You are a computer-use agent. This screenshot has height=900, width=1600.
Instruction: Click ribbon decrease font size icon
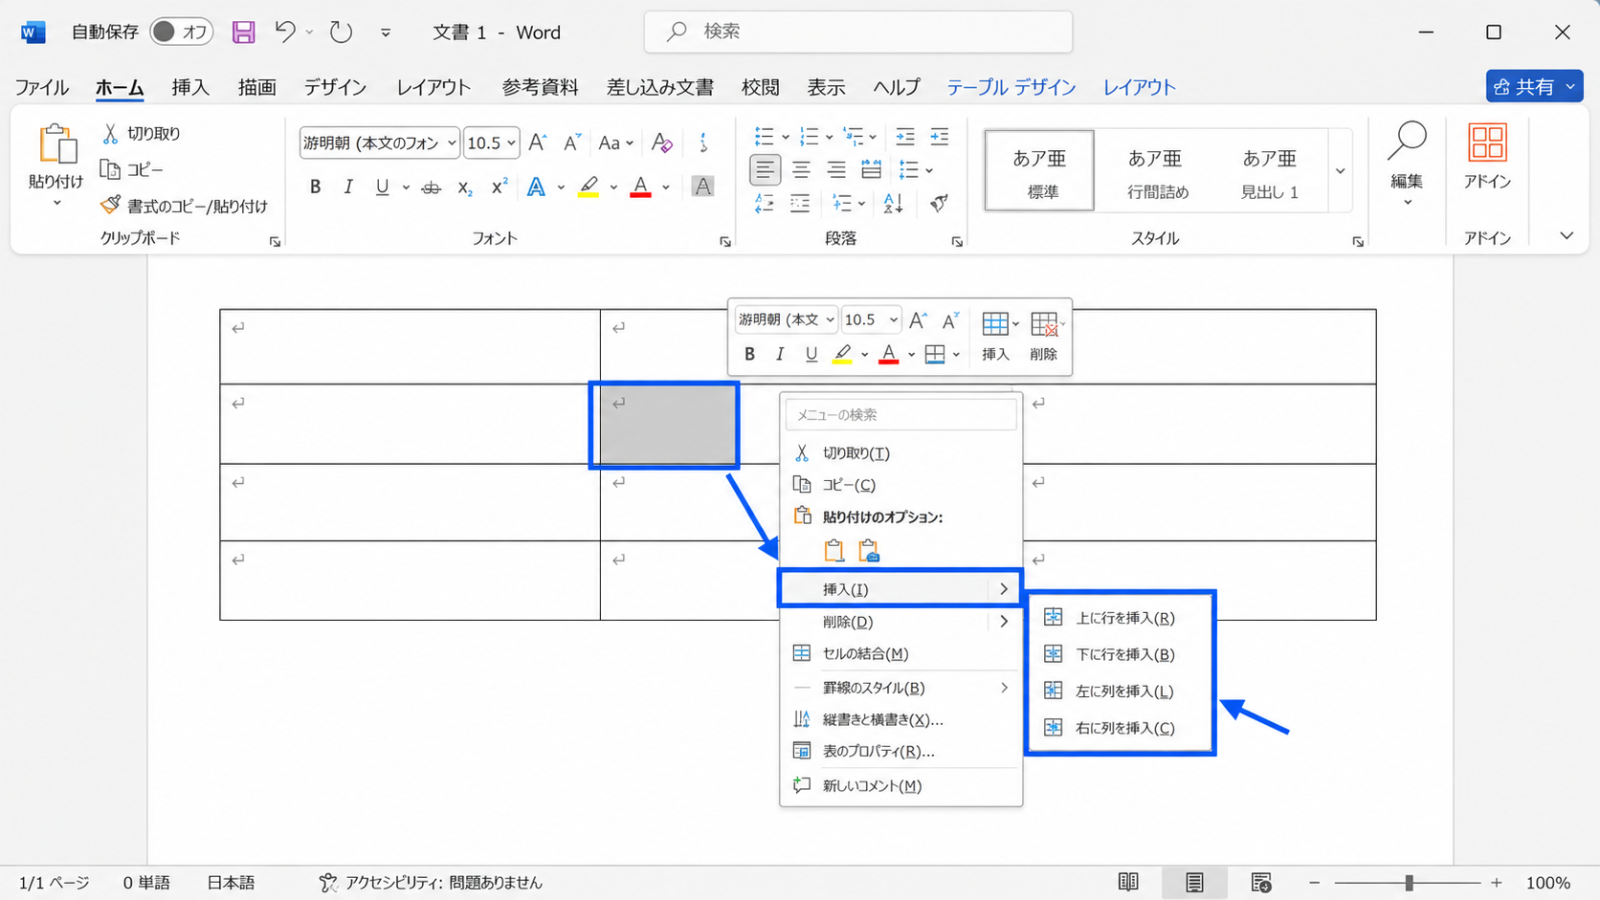point(572,143)
